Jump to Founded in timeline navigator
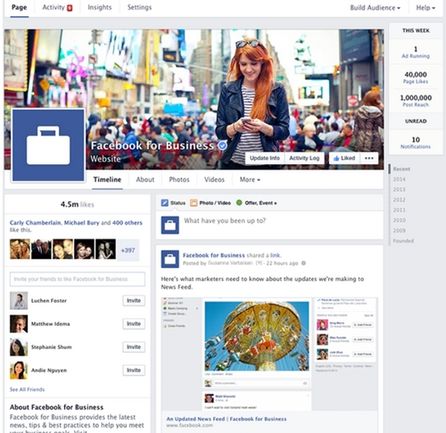 coord(403,241)
